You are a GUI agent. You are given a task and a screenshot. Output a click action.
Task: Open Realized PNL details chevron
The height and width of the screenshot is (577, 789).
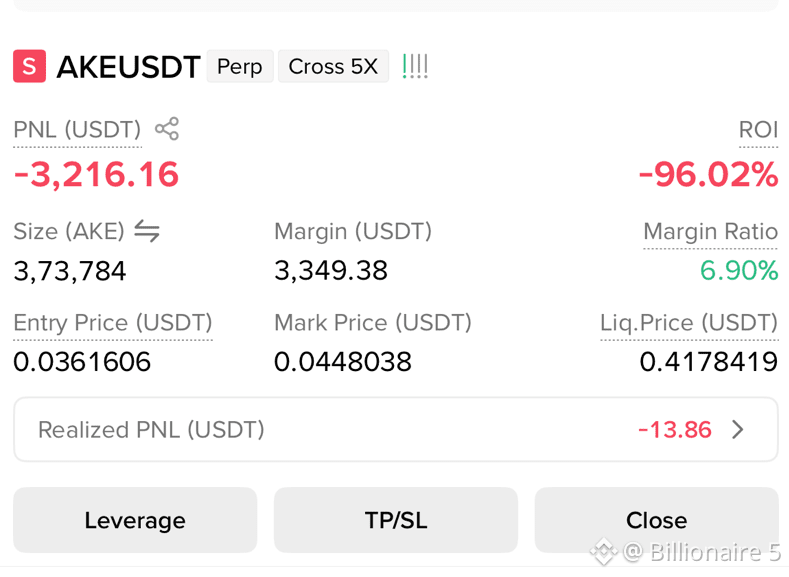738,430
